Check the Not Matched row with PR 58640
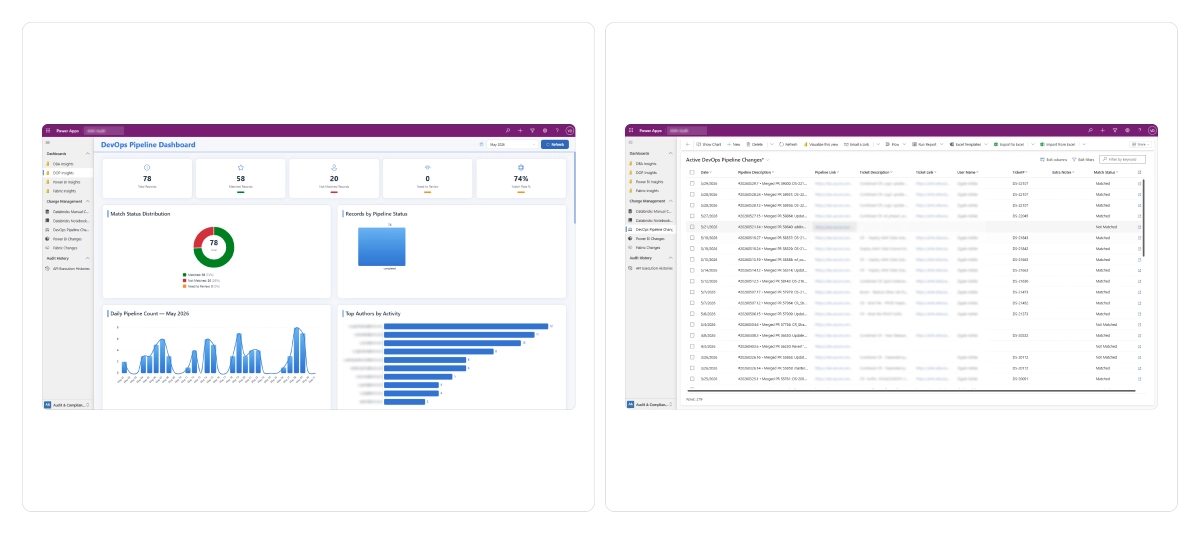The width and height of the screenshot is (1200, 534). coord(692,227)
